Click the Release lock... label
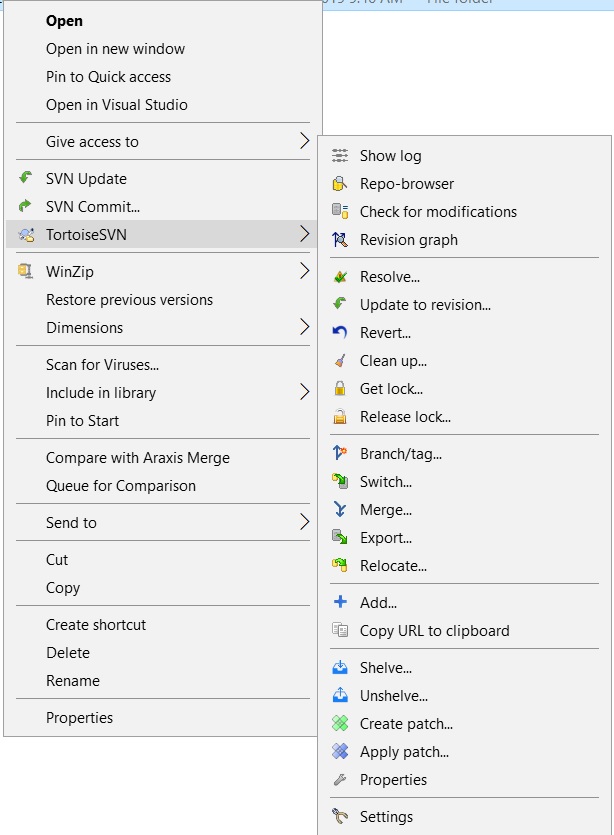The image size is (614, 835). 405,416
